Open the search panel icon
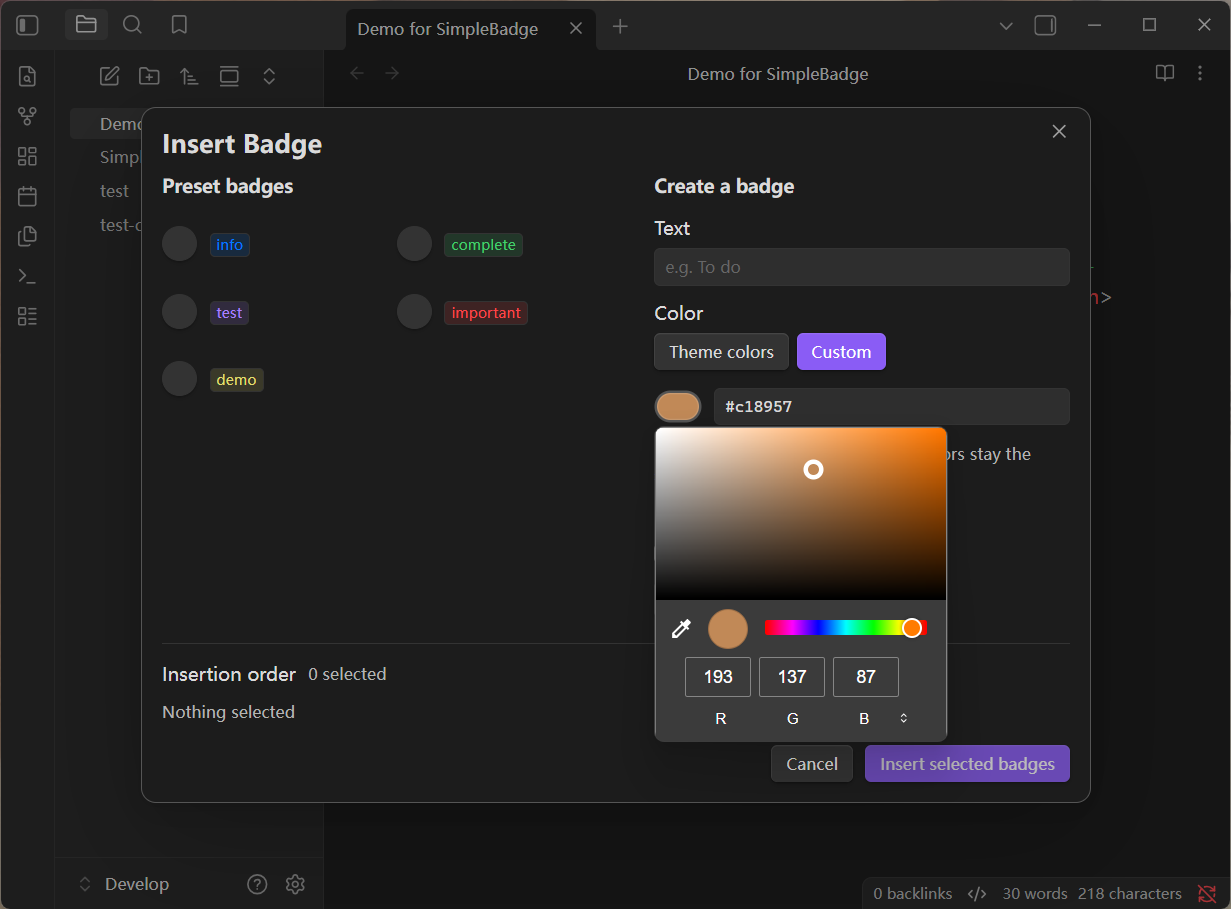Screen dimensions: 1231x909 click(x=132, y=25)
